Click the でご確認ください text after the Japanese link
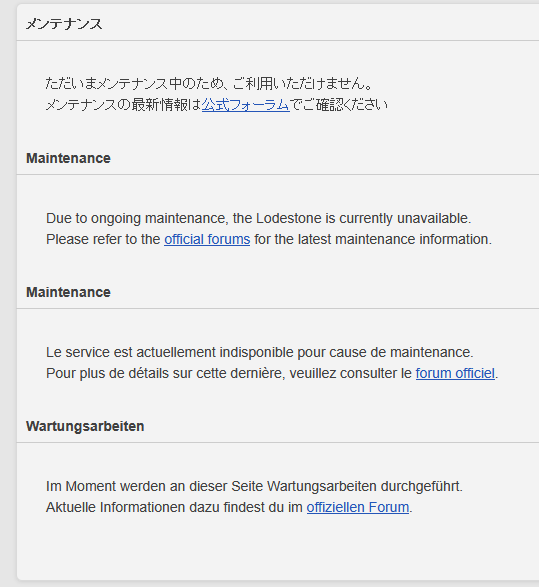This screenshot has width=539, height=587. tap(339, 105)
